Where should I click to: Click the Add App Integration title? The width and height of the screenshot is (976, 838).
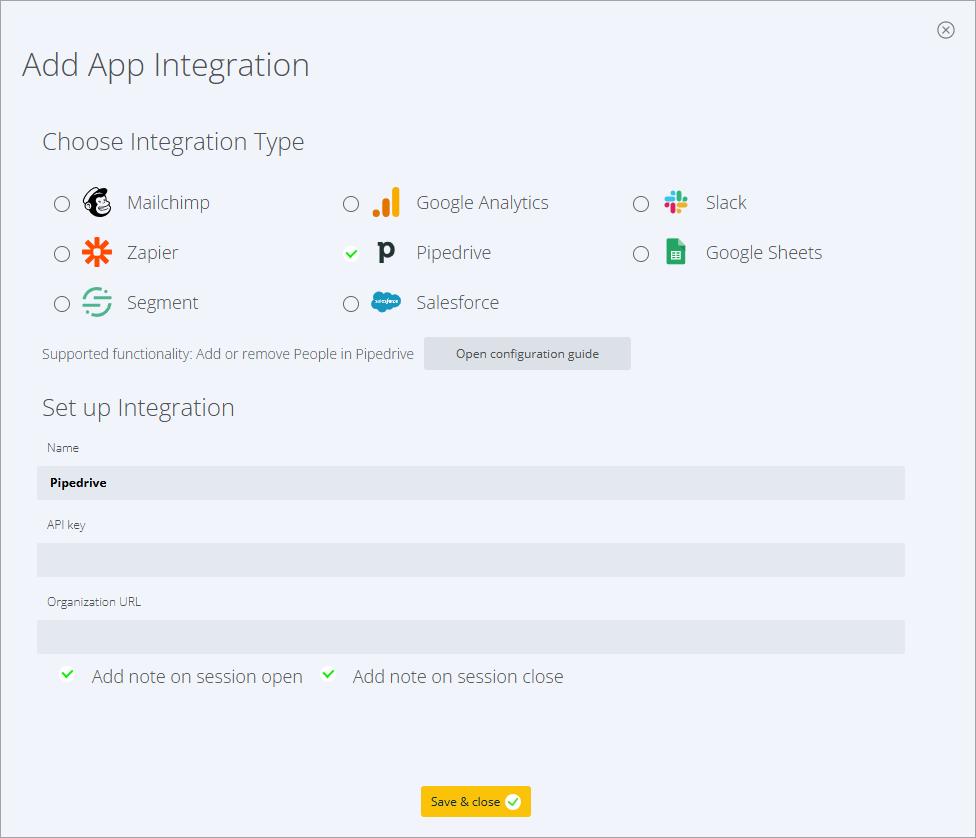[166, 66]
